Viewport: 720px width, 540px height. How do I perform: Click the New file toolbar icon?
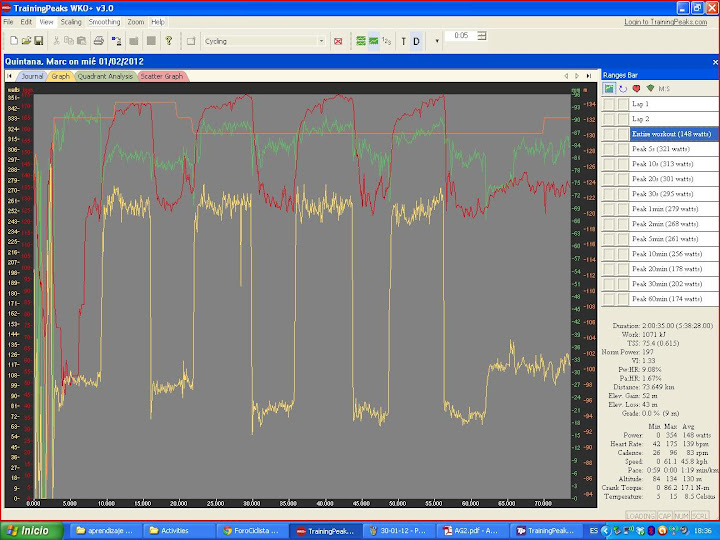point(14,41)
